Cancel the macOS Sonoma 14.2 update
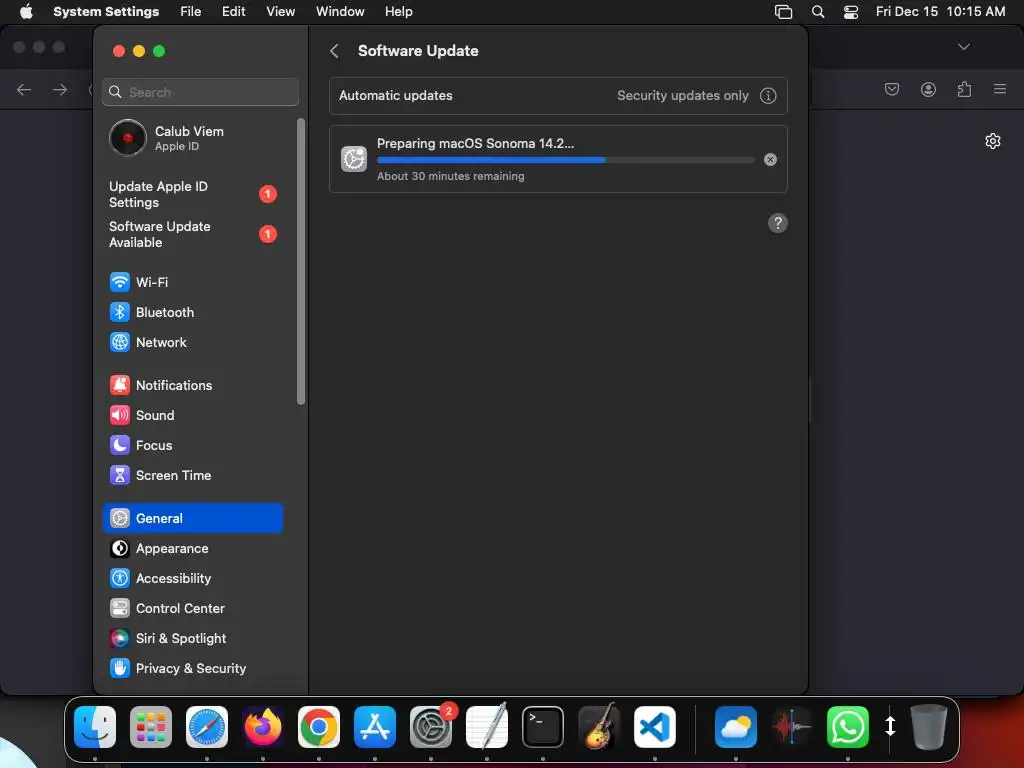The height and width of the screenshot is (768, 1024). (771, 159)
